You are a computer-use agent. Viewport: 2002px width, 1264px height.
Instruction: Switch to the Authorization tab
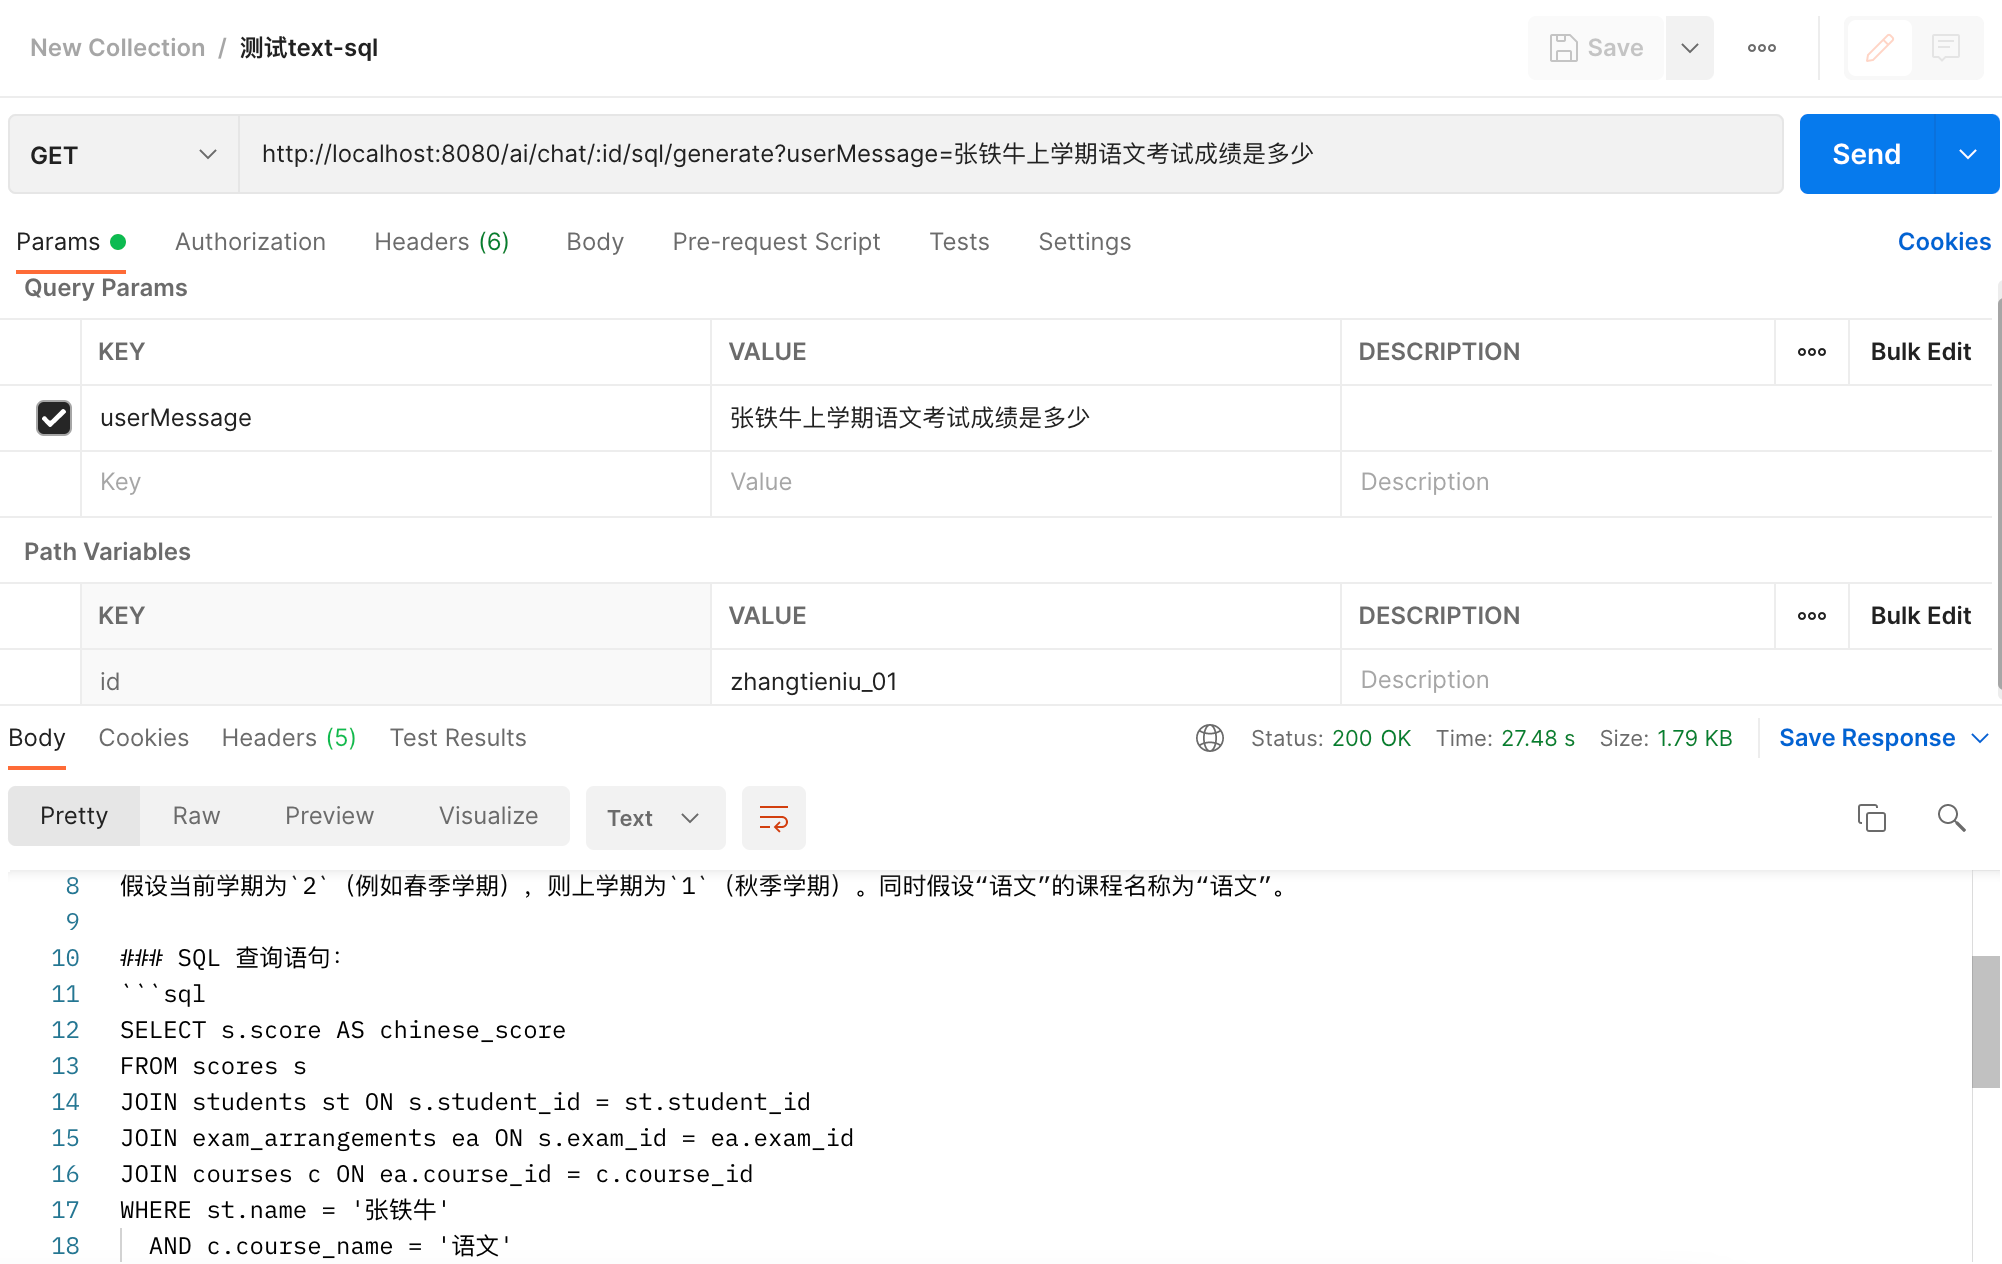tap(250, 242)
